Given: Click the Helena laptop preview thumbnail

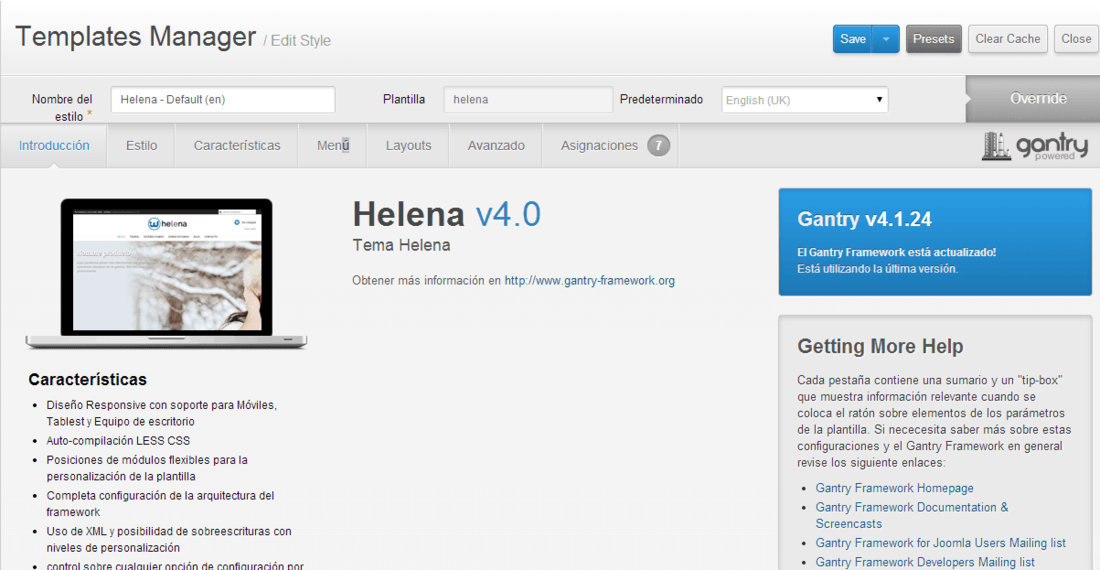Looking at the screenshot, I should click(166, 273).
